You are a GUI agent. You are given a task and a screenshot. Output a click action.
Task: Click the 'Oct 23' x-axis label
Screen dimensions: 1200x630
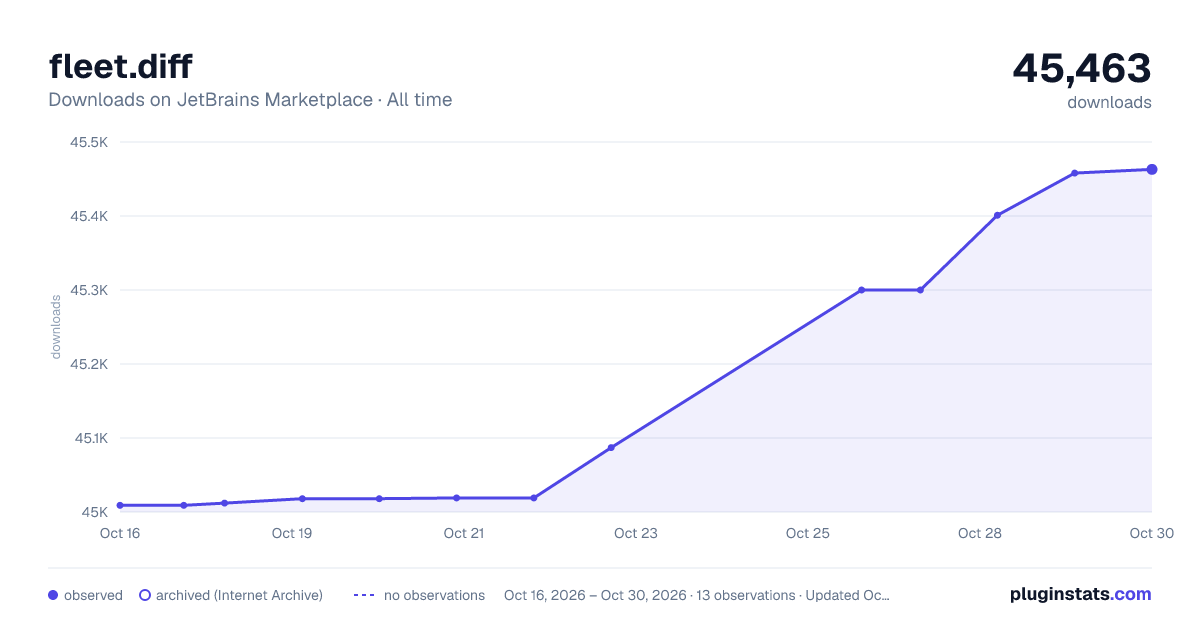pos(636,533)
